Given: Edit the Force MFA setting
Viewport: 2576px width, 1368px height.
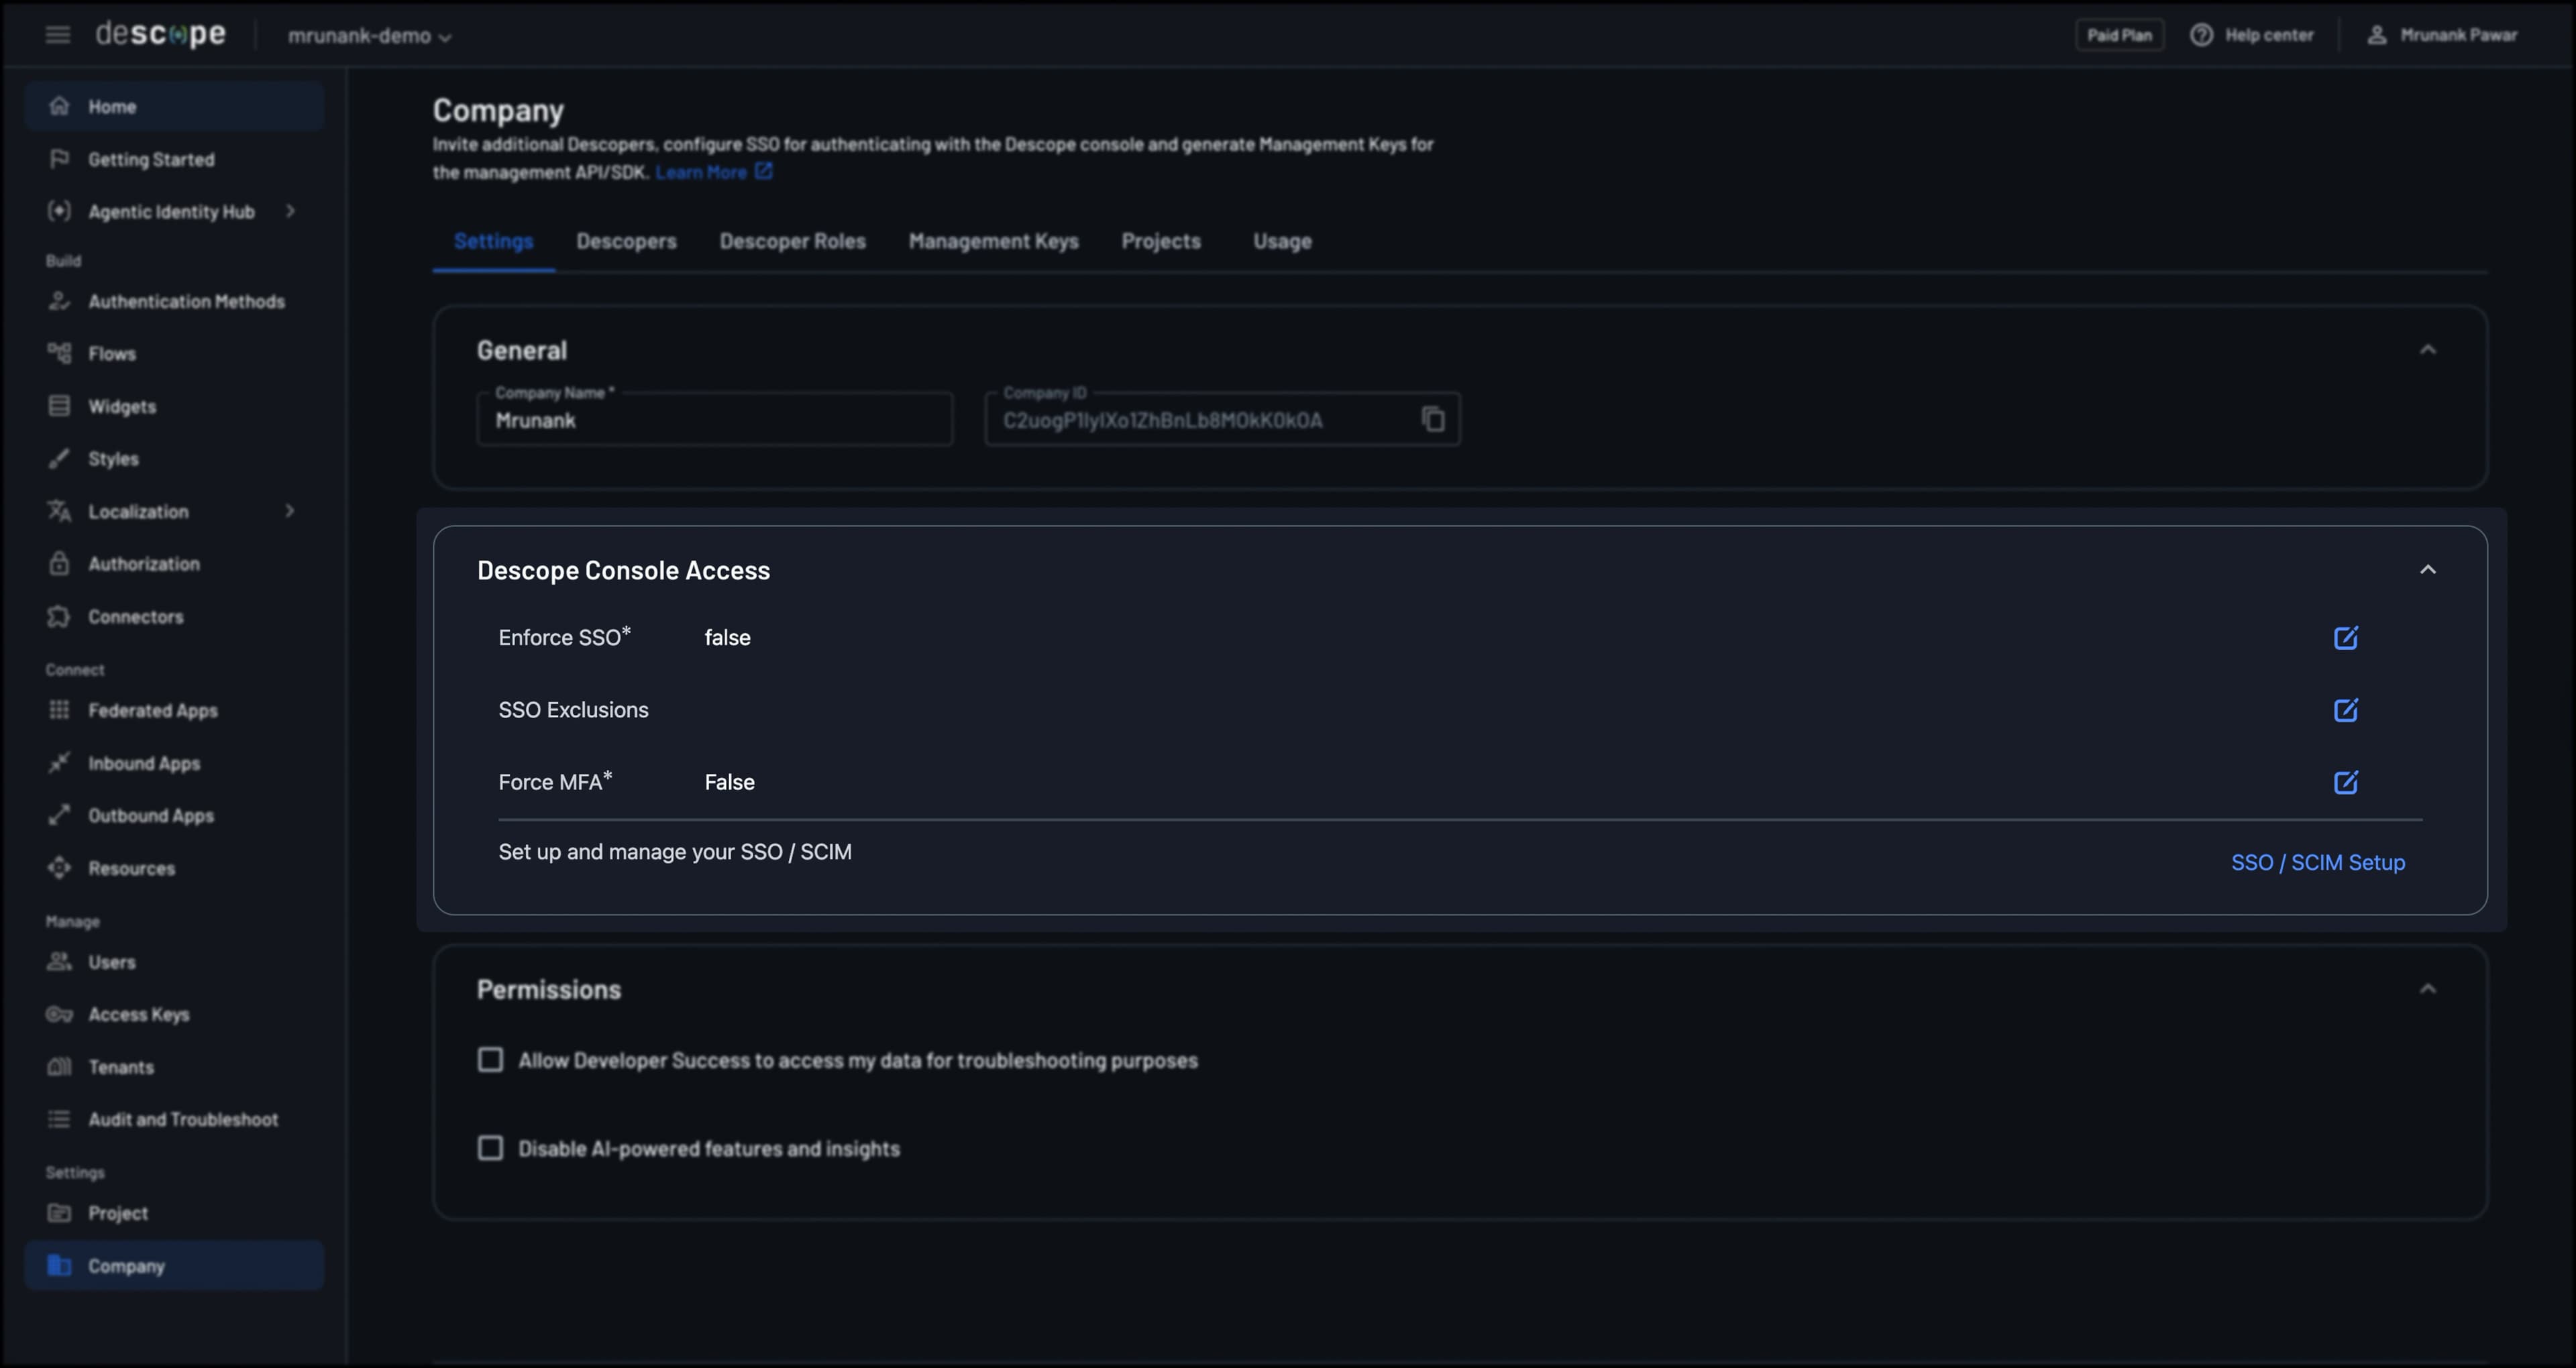Looking at the screenshot, I should pyautogui.click(x=2345, y=782).
